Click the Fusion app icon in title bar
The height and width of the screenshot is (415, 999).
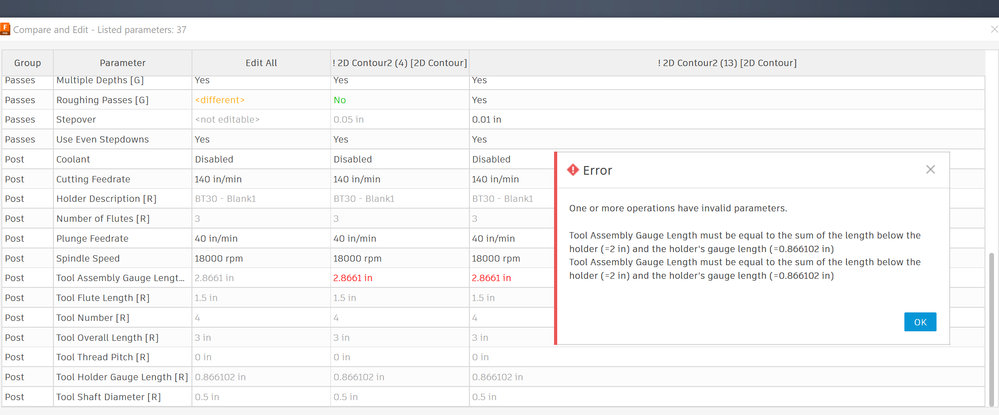[6, 29]
